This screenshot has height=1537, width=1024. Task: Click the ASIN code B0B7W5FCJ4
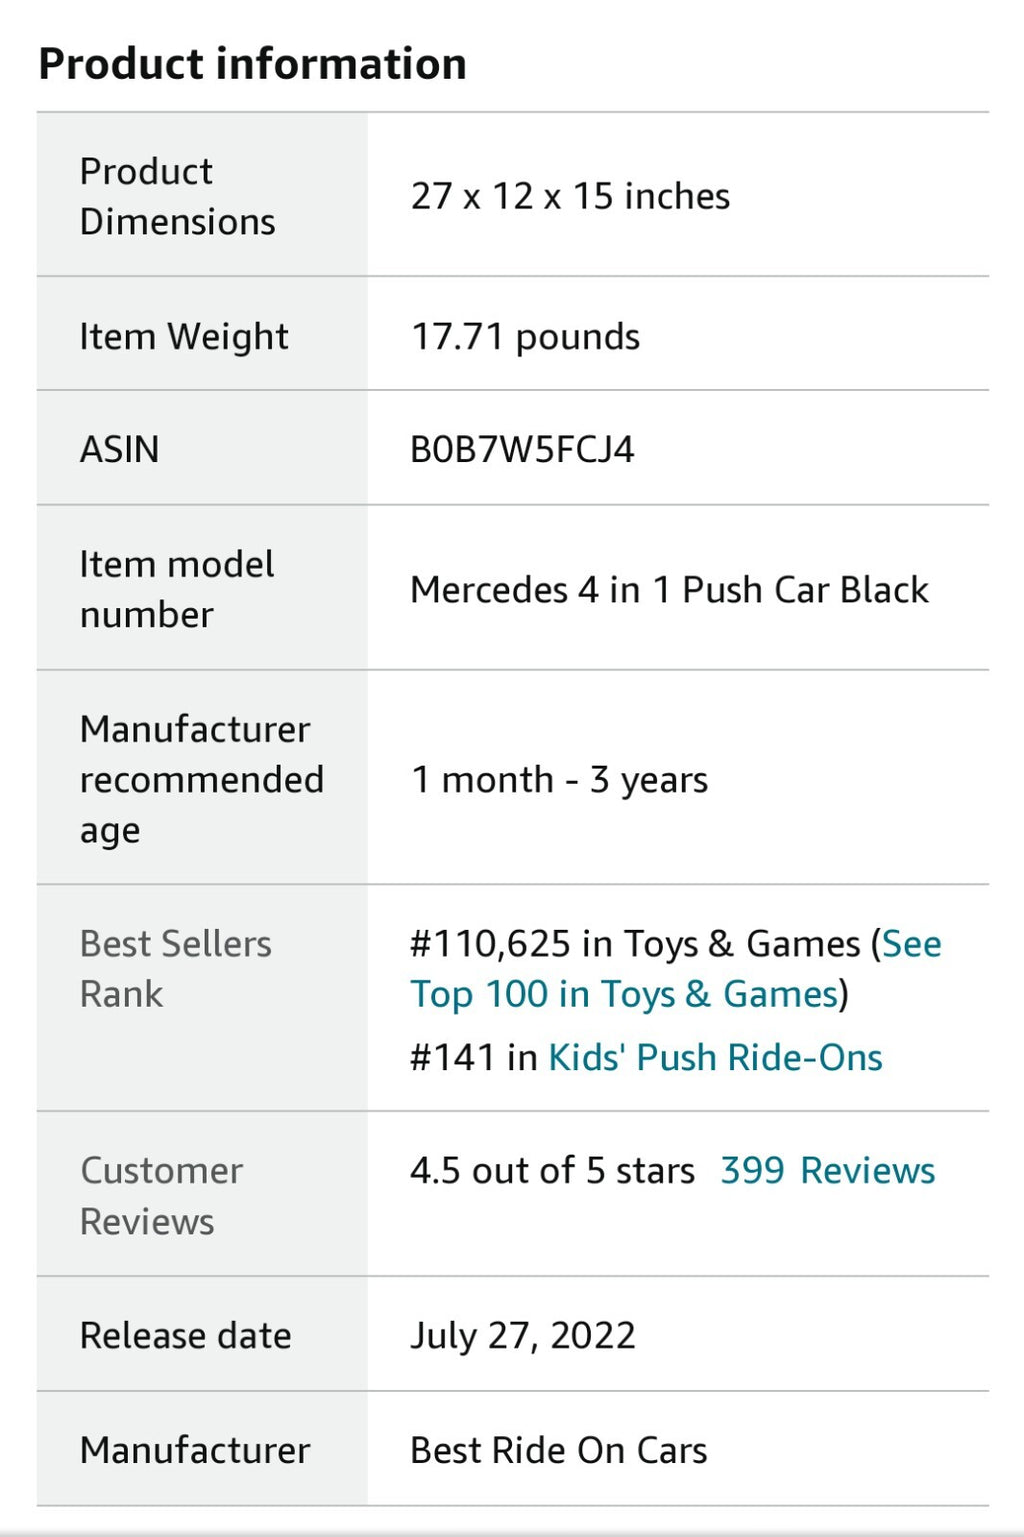[x=522, y=449]
